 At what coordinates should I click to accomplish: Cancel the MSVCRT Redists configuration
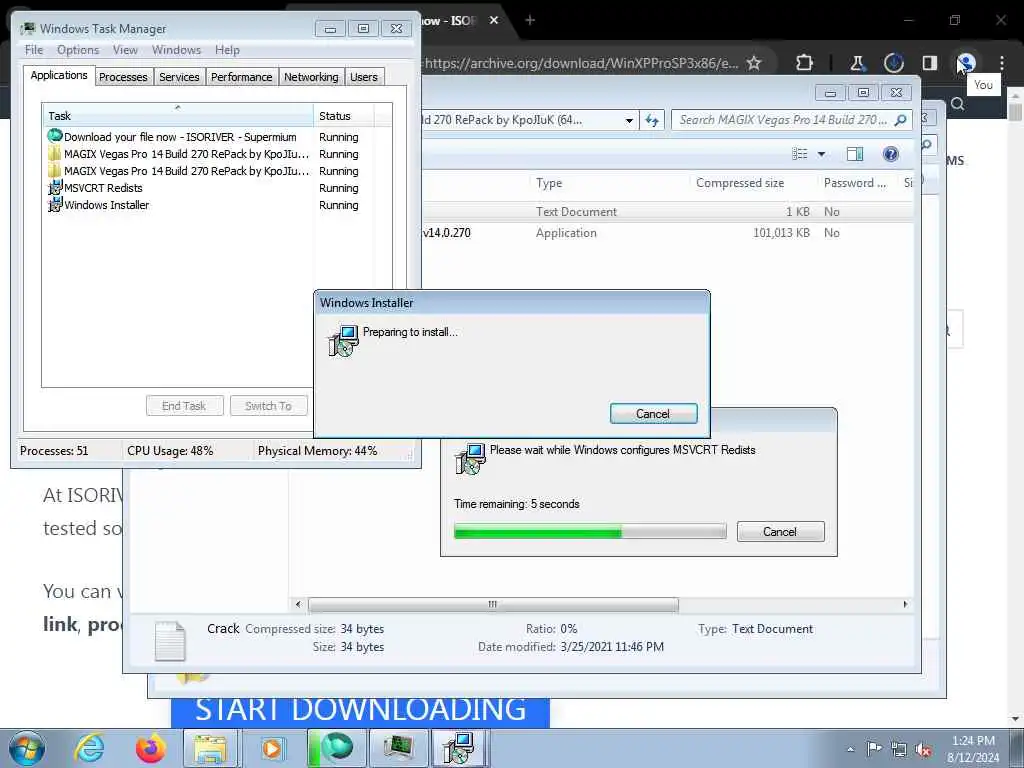click(780, 532)
